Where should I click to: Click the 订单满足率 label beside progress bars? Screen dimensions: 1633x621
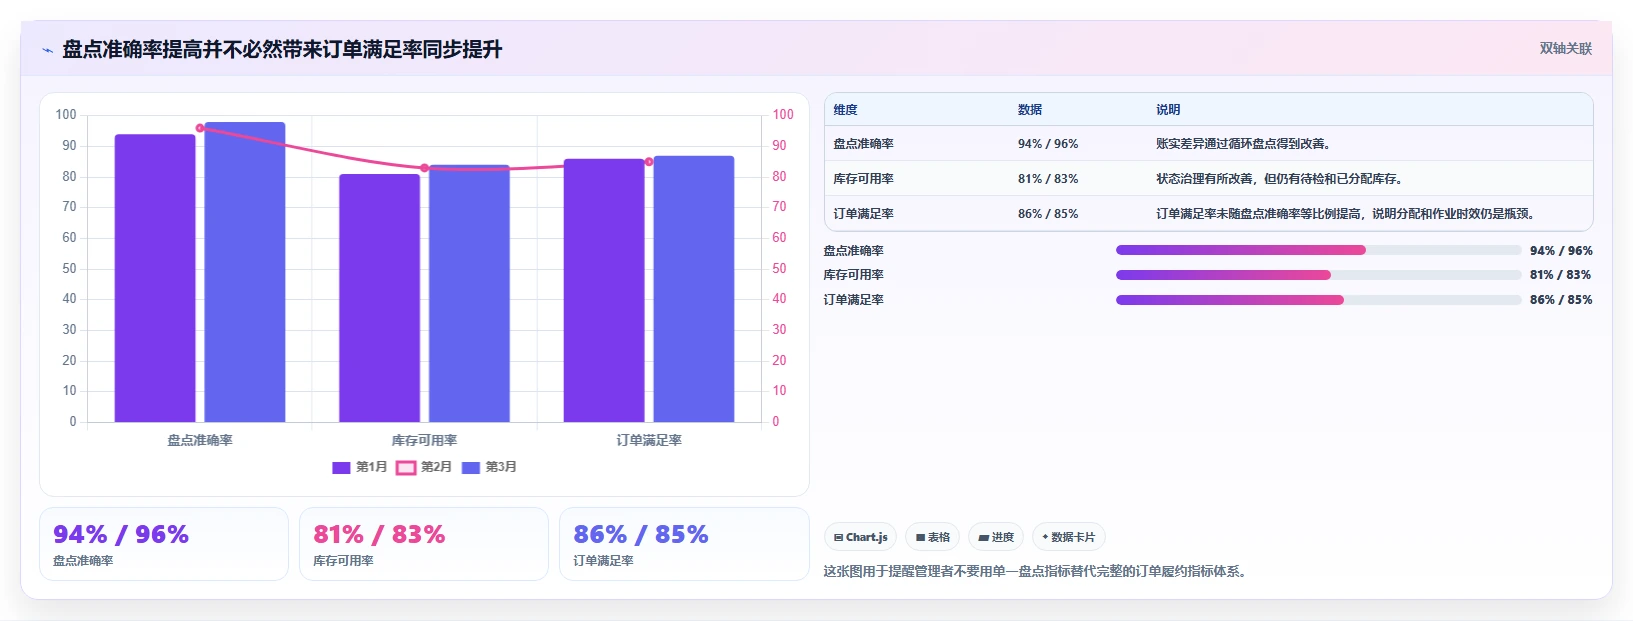click(854, 300)
